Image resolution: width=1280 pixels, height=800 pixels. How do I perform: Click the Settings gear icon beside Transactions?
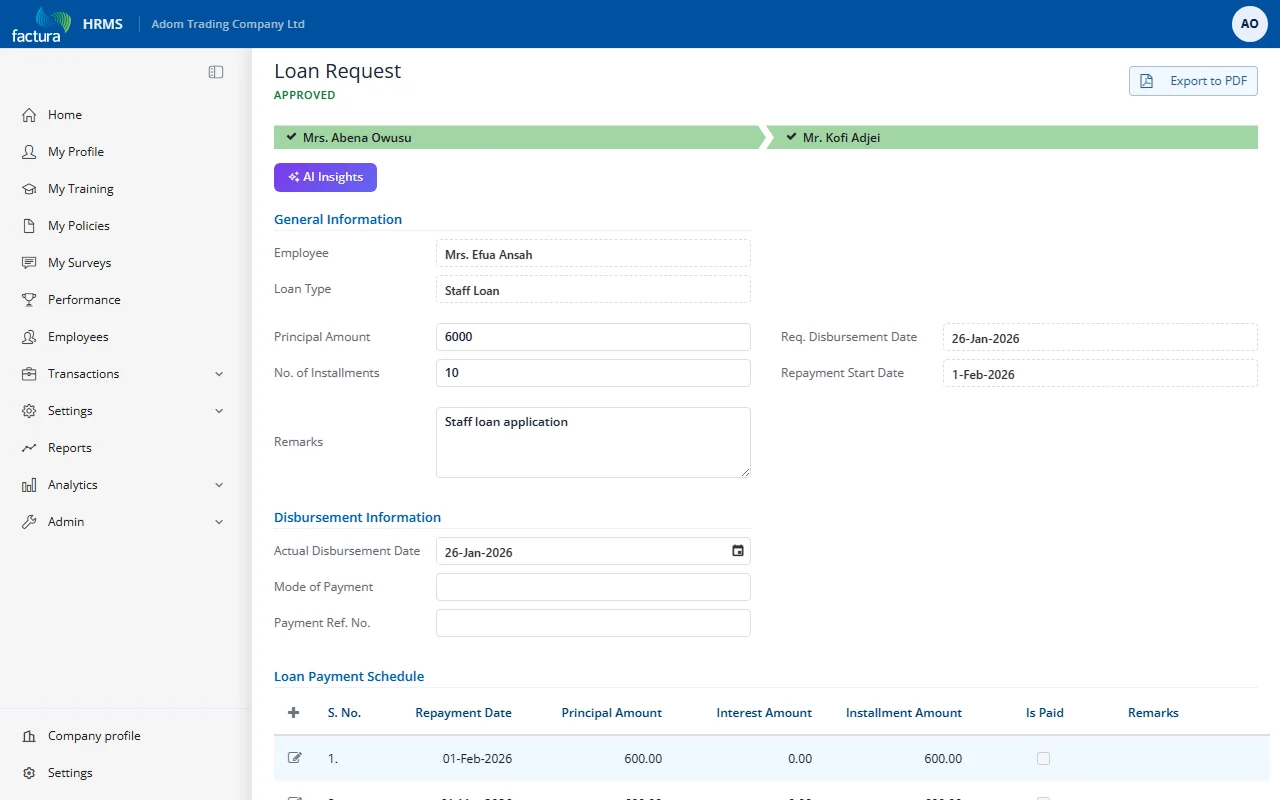click(x=29, y=411)
